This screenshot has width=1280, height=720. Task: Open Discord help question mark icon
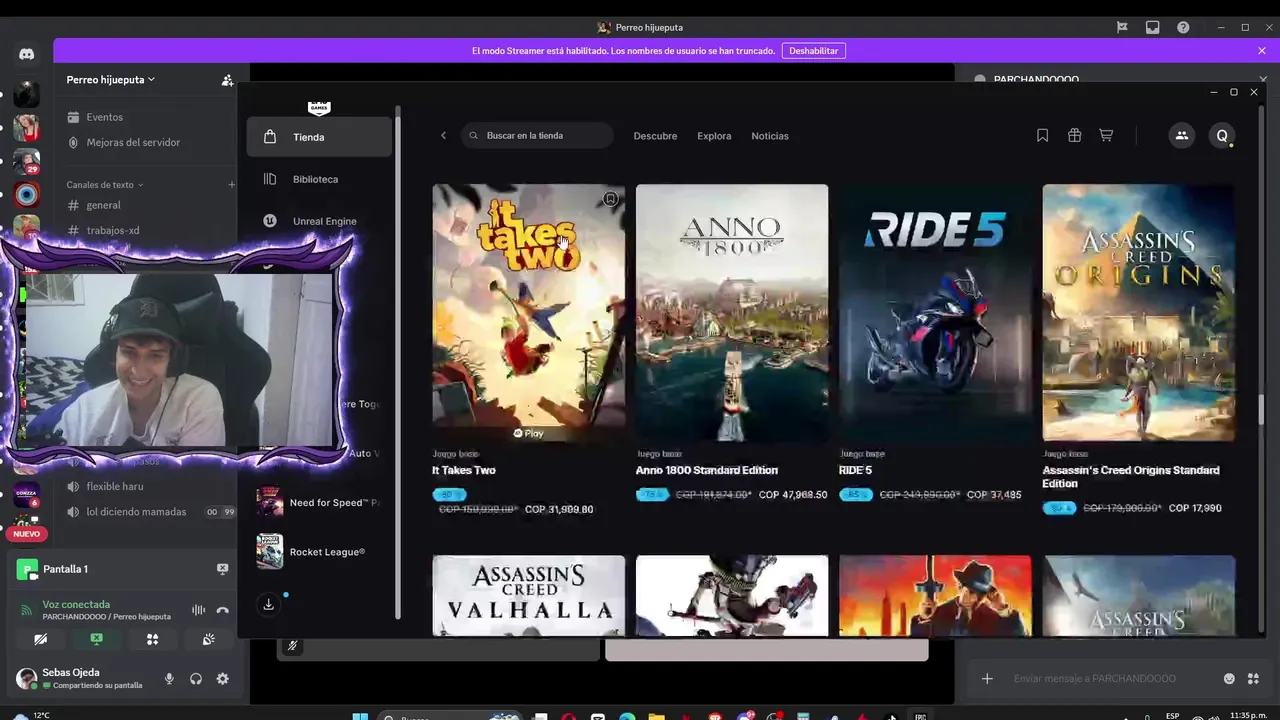[x=1183, y=27]
